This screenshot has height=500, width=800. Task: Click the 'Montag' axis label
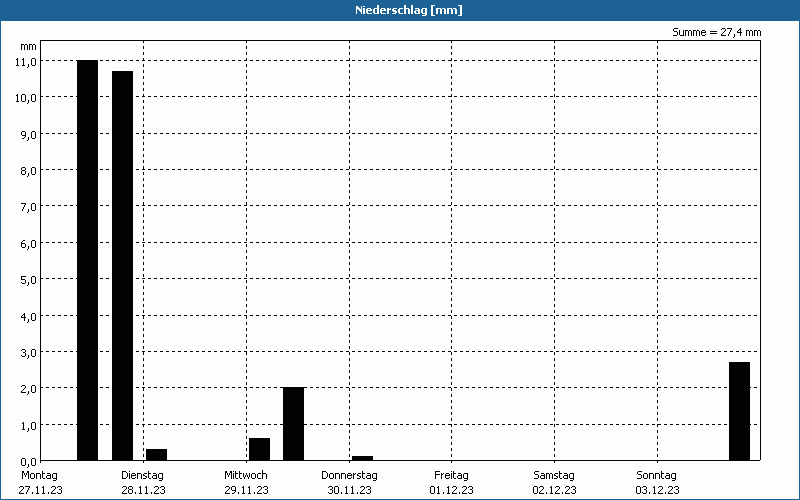point(39,476)
